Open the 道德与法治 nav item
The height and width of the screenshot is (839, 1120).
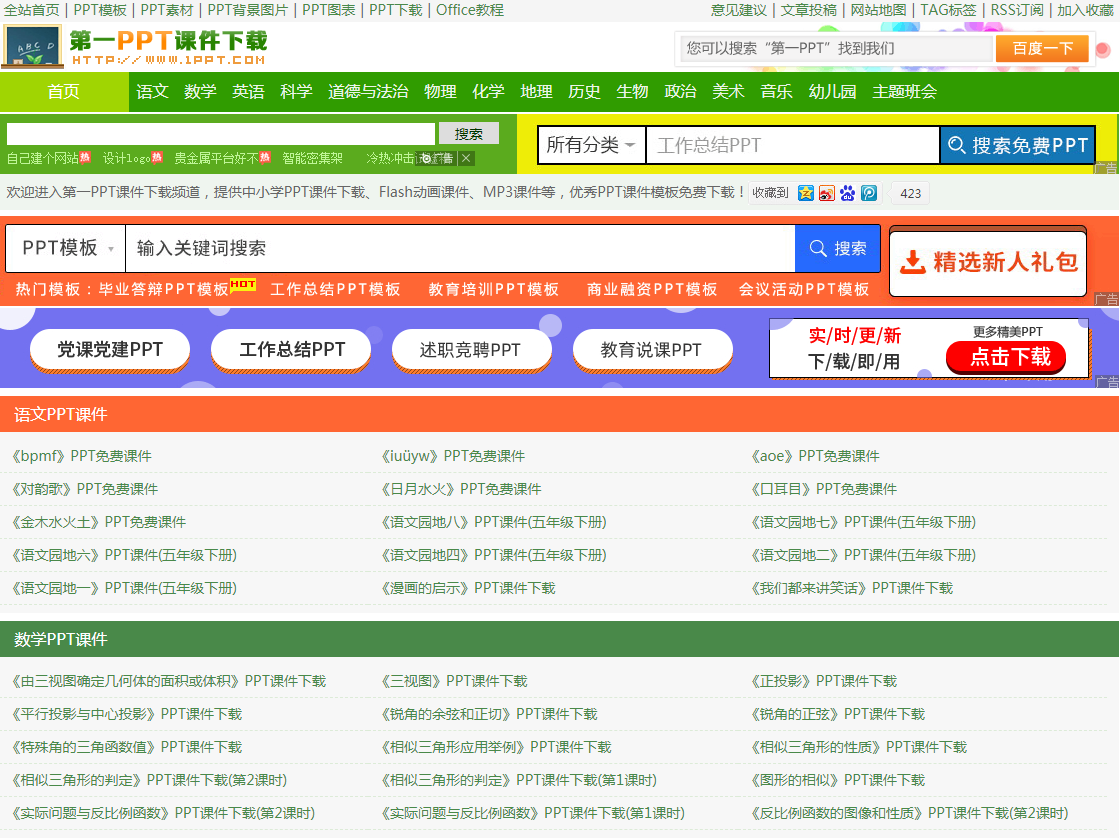tap(368, 91)
